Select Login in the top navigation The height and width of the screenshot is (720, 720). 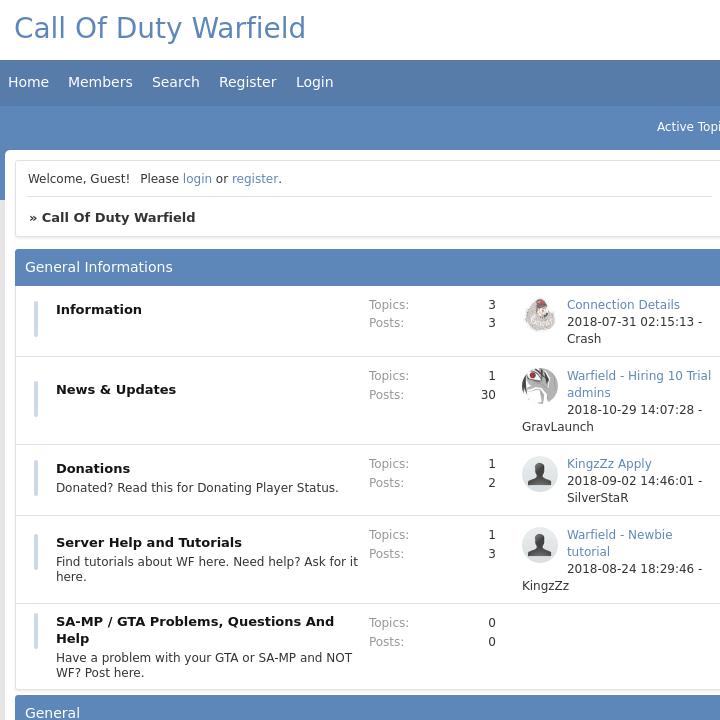pyautogui.click(x=314, y=82)
